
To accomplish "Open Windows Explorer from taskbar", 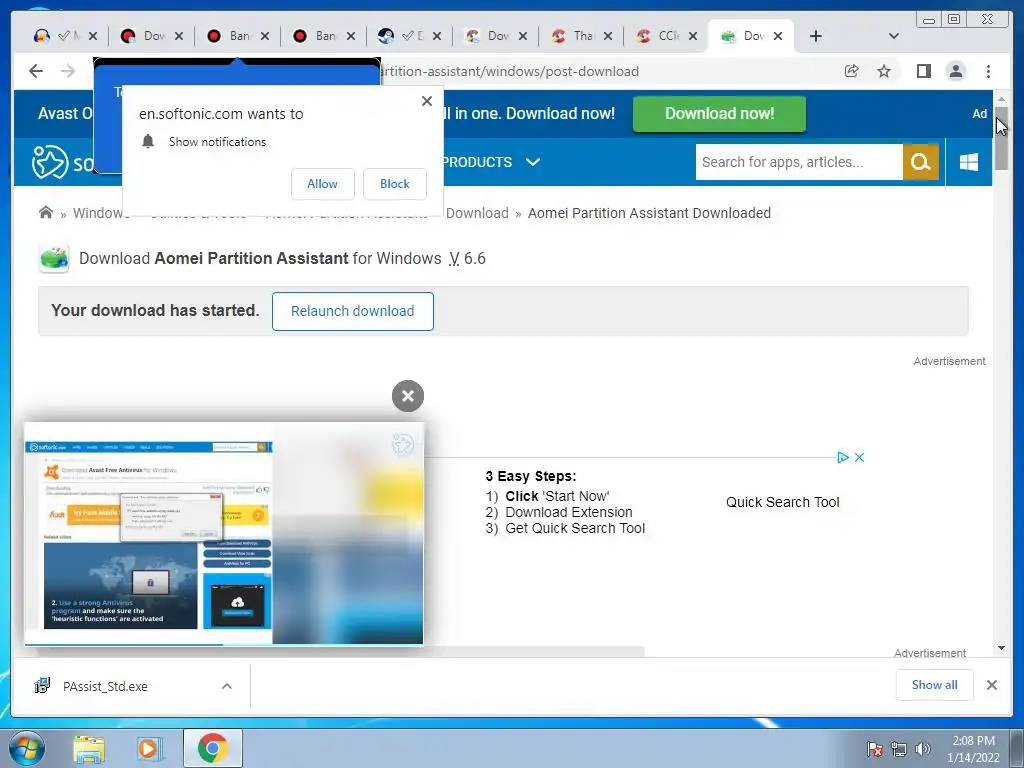I will (89, 748).
